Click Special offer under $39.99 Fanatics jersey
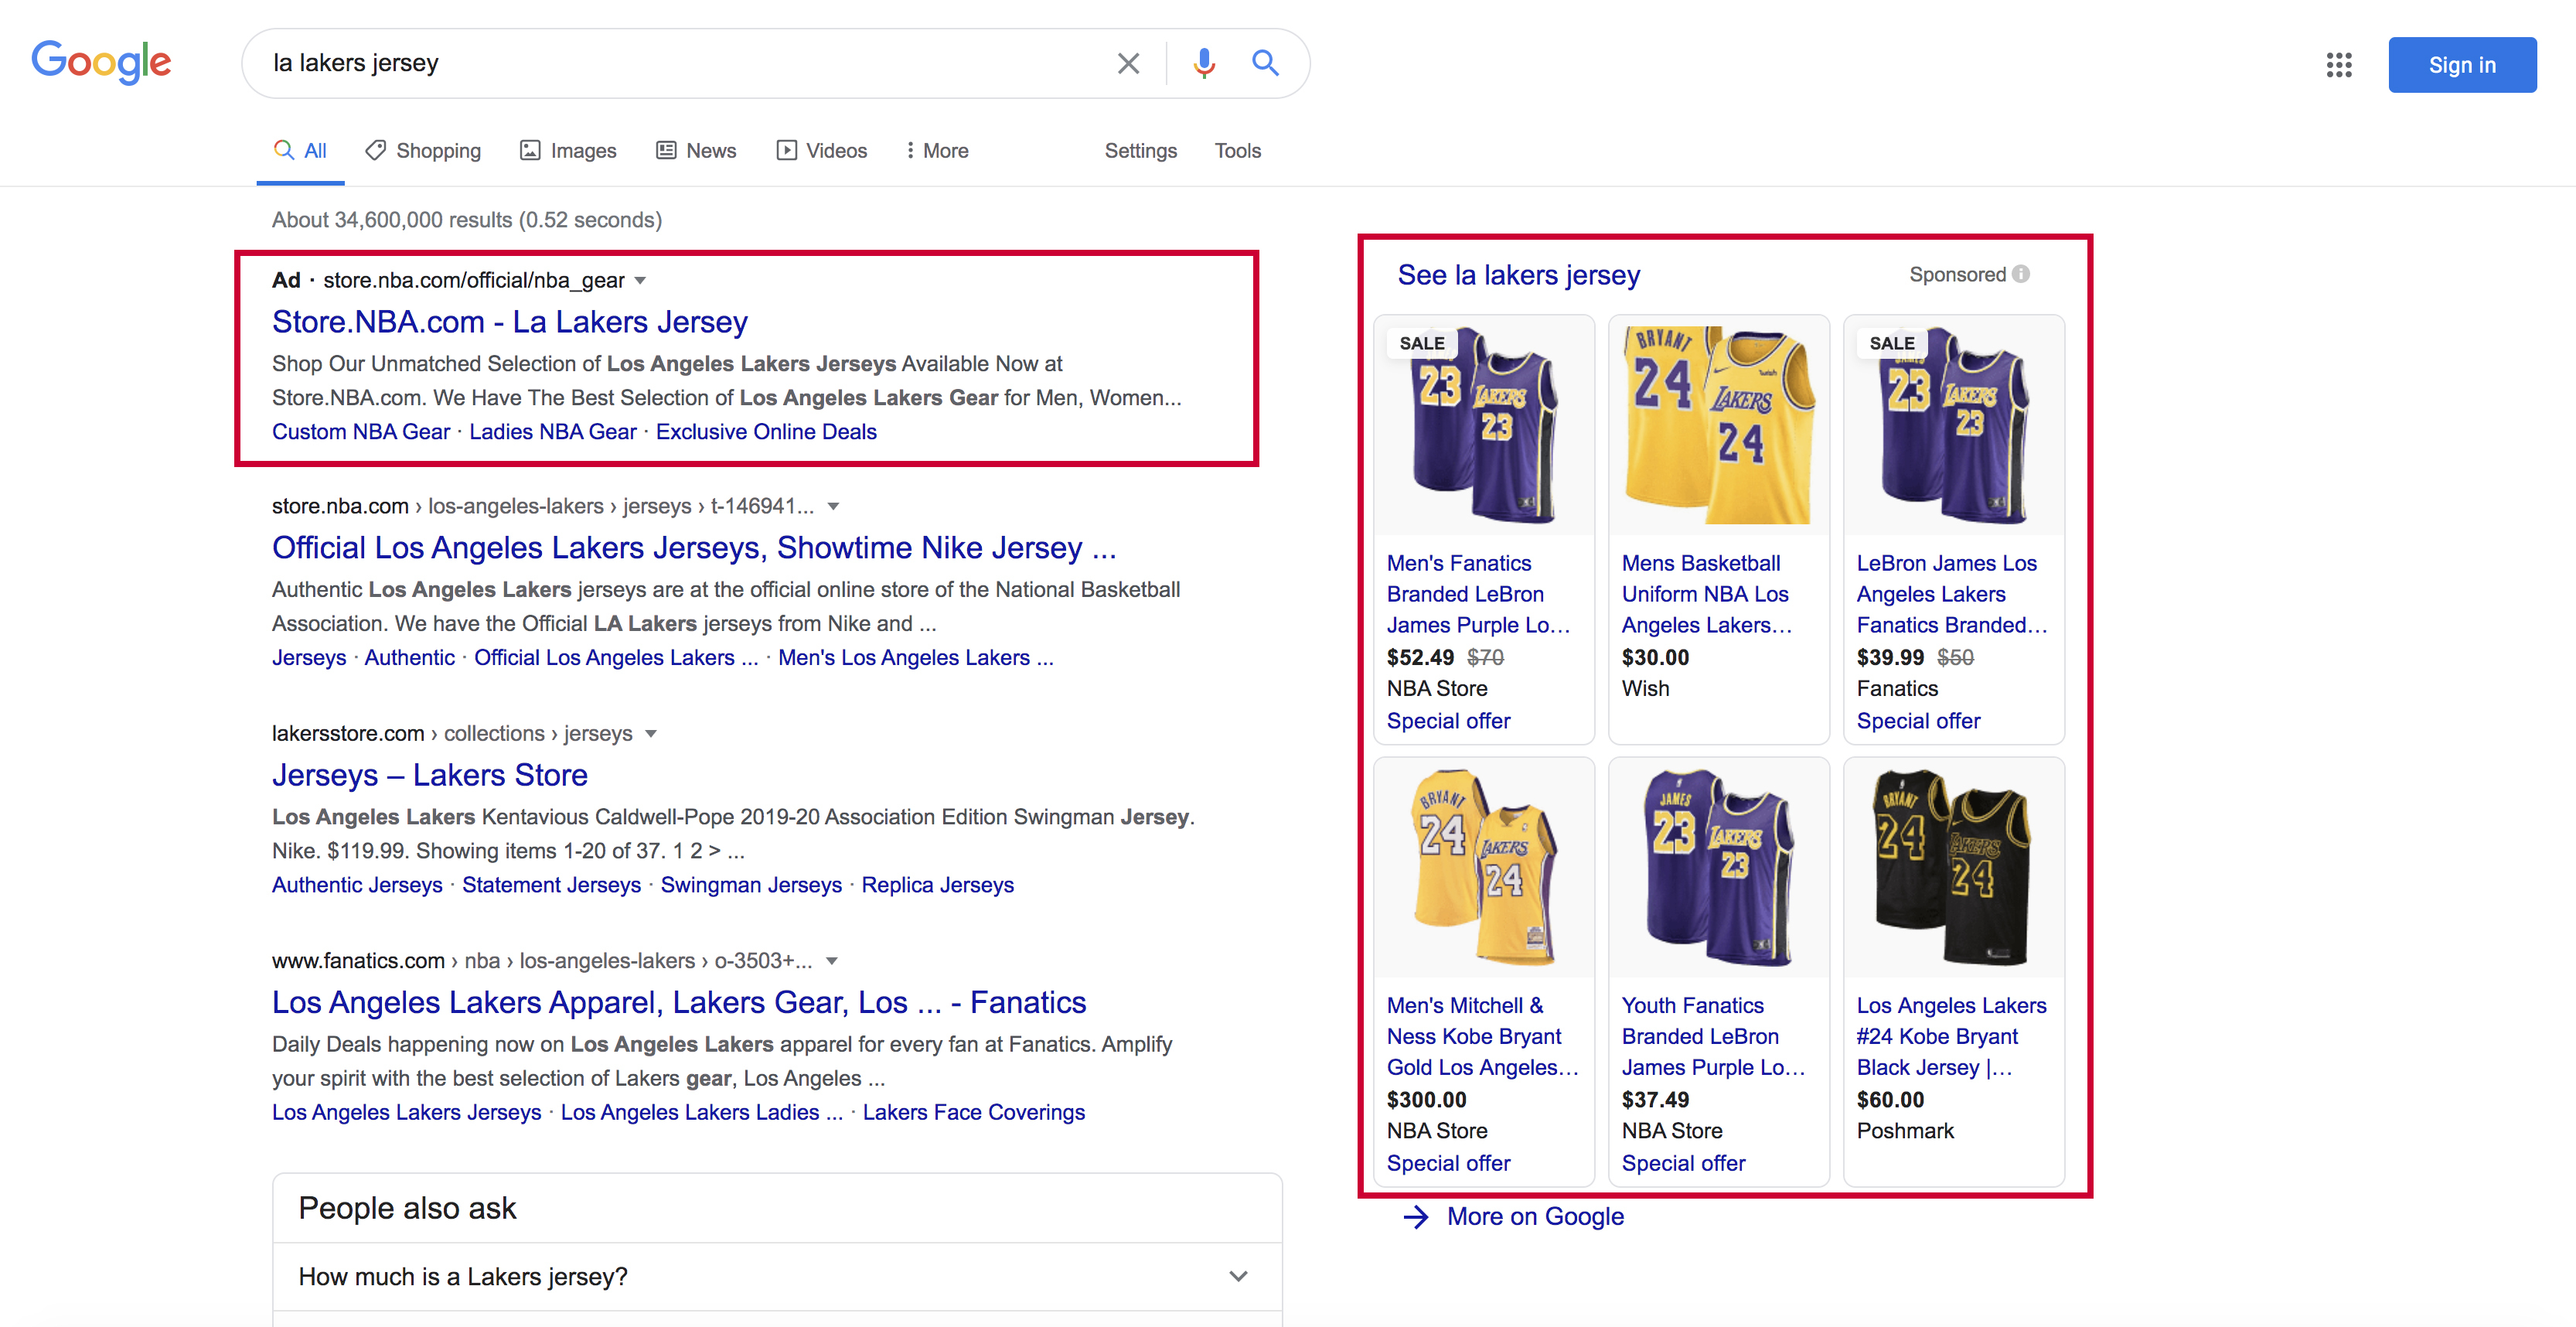 [x=1918, y=721]
